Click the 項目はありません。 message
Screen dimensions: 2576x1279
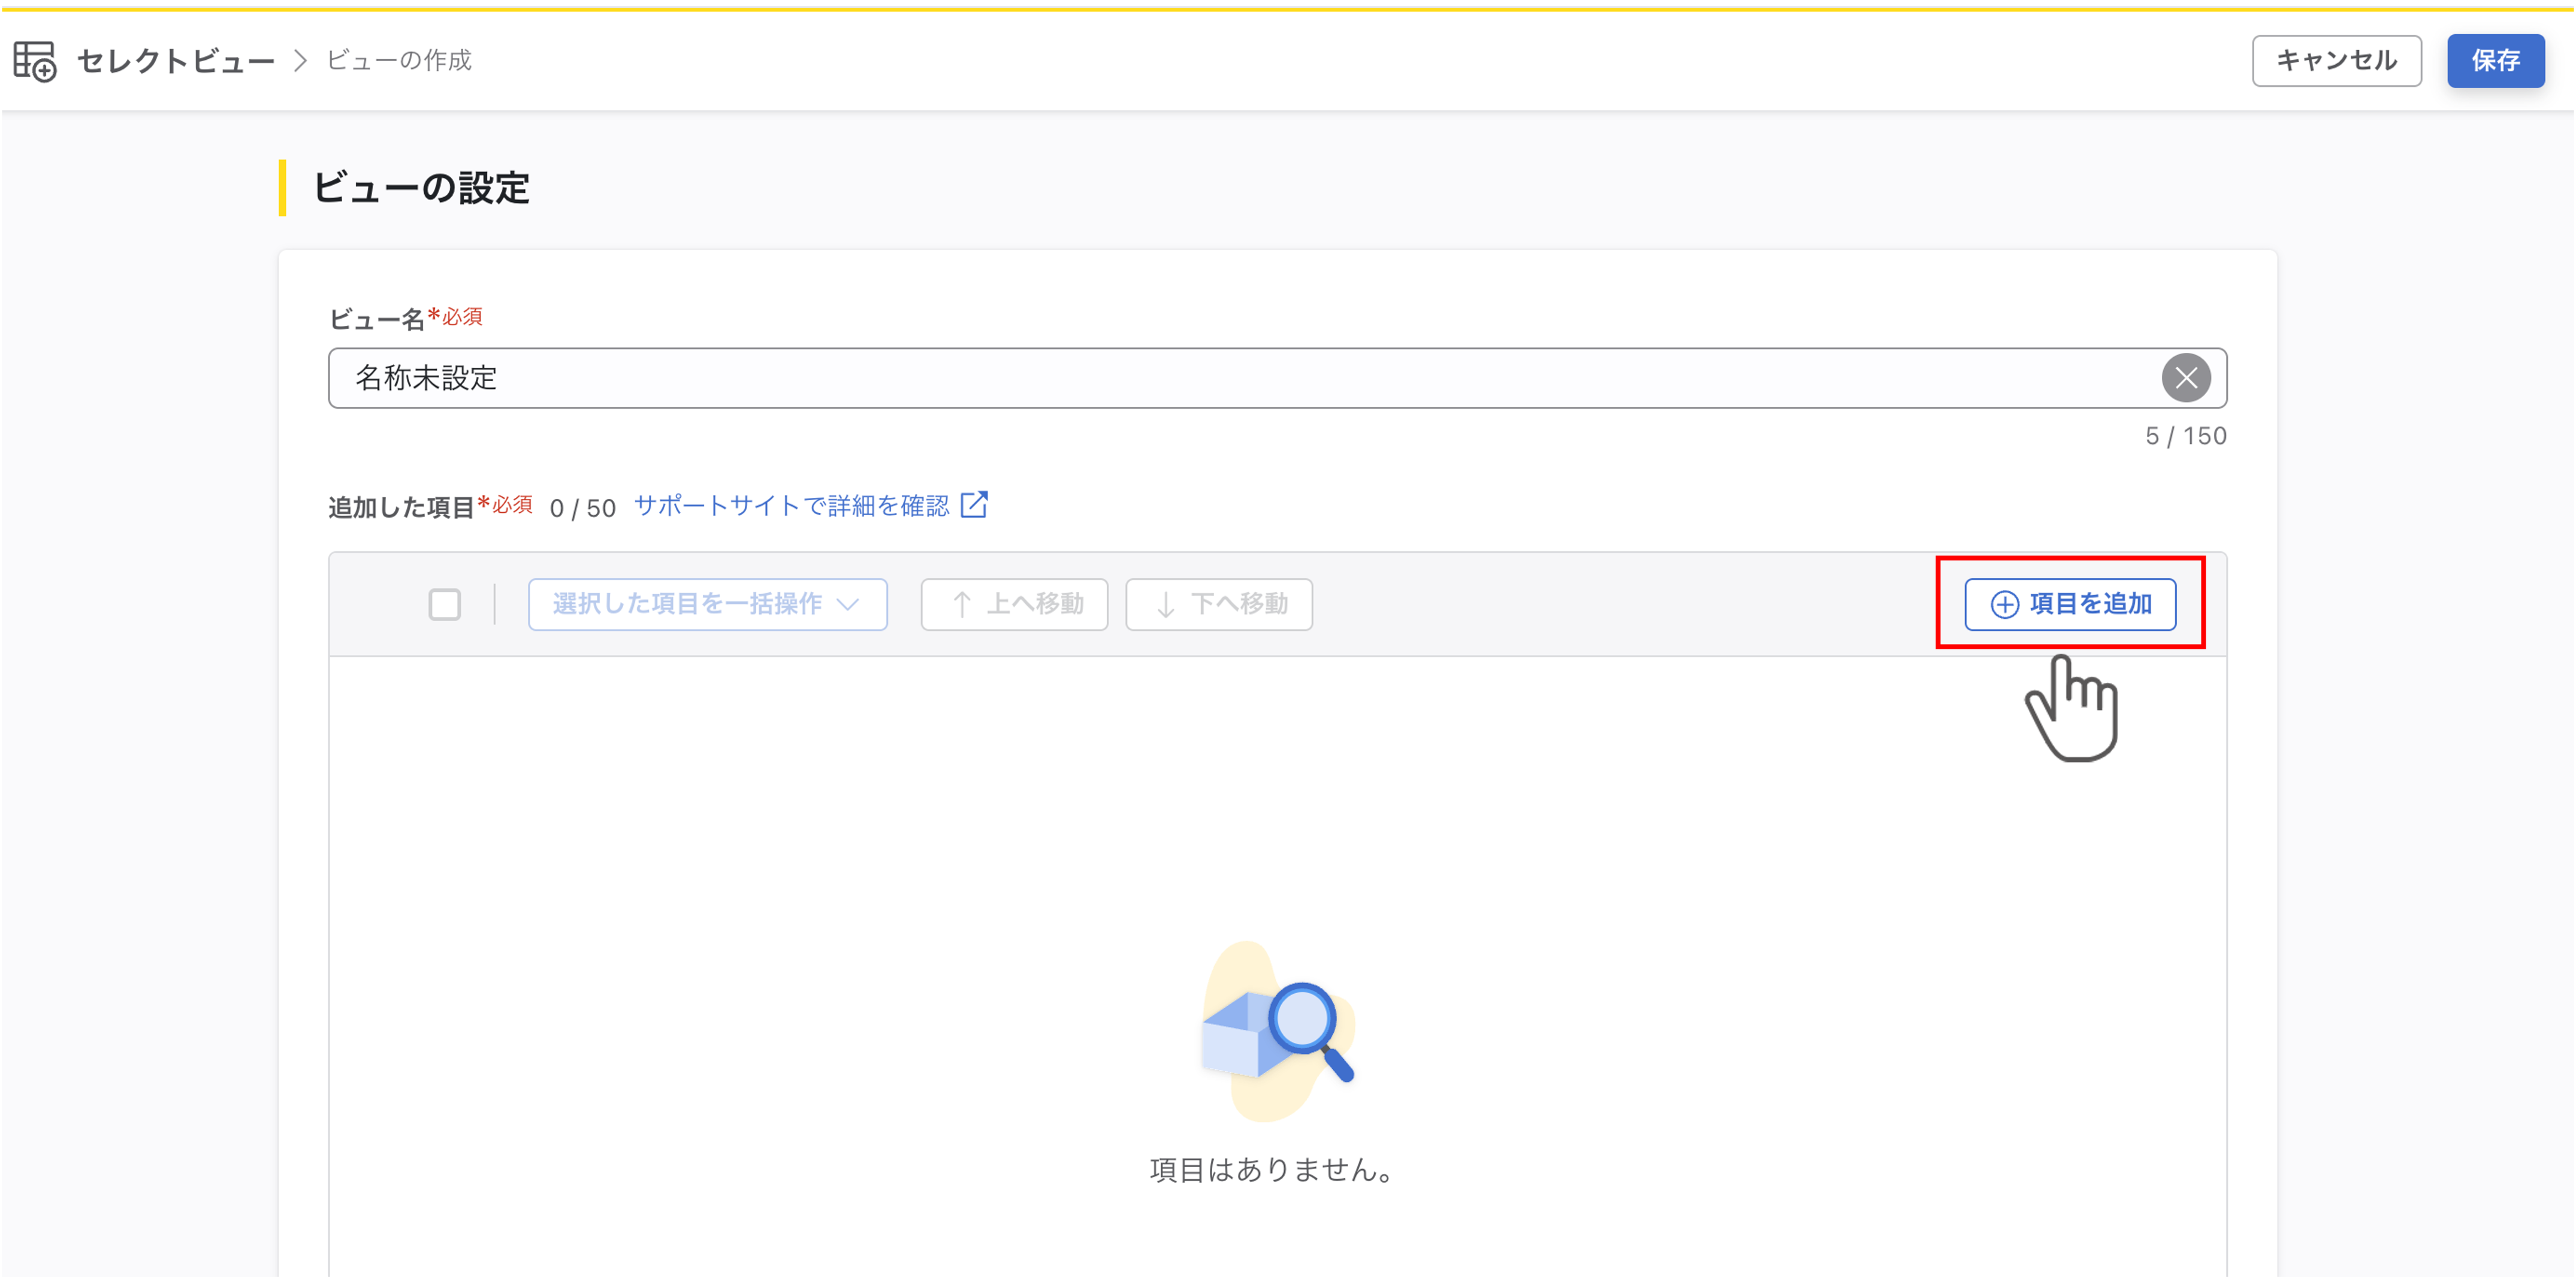click(1272, 1170)
